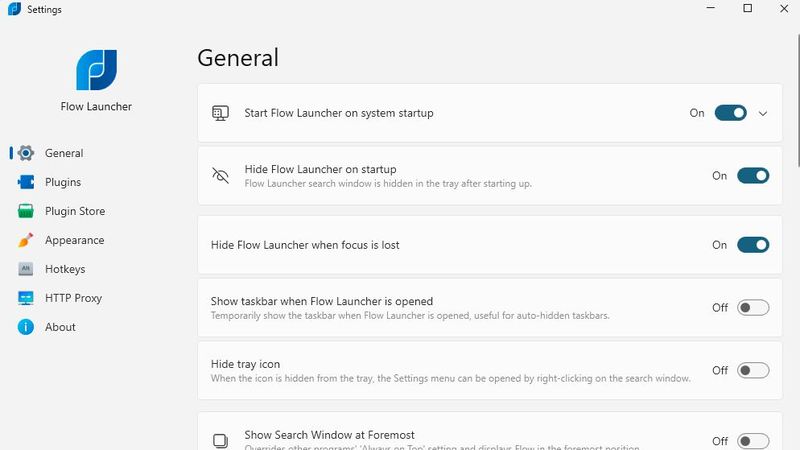
Task: Disable Hide Flow Launcher when focus is lost
Action: point(753,245)
